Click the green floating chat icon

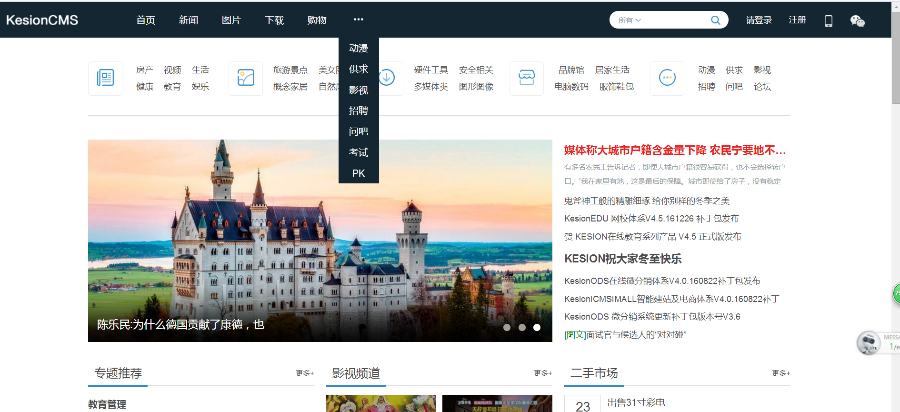coord(895,294)
